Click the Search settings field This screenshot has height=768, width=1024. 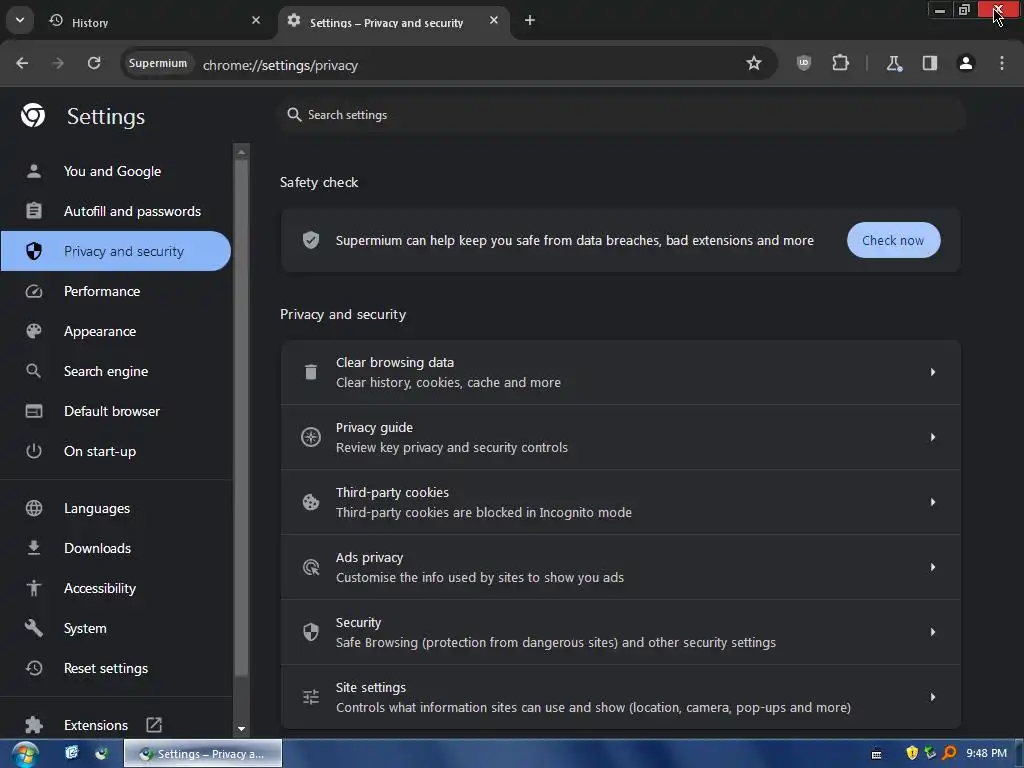click(622, 115)
